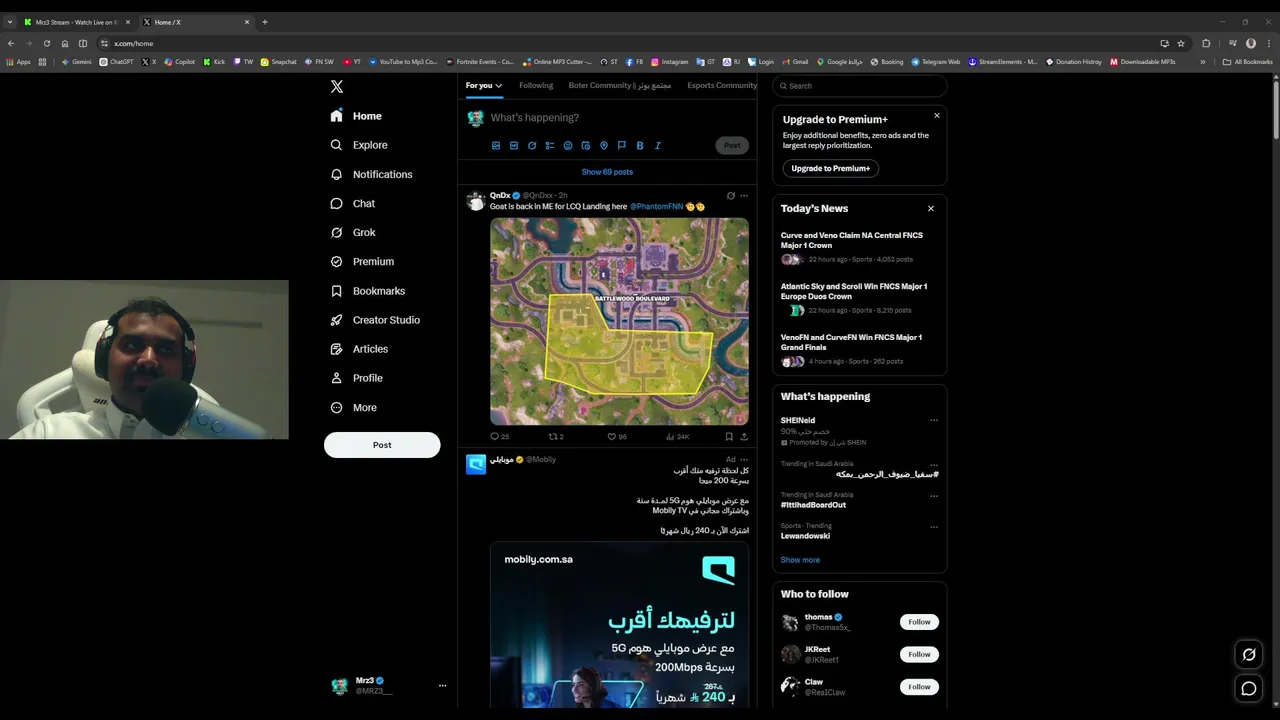Repost the QnDx post
Screen dimensions: 1280x720
pyautogui.click(x=556, y=437)
